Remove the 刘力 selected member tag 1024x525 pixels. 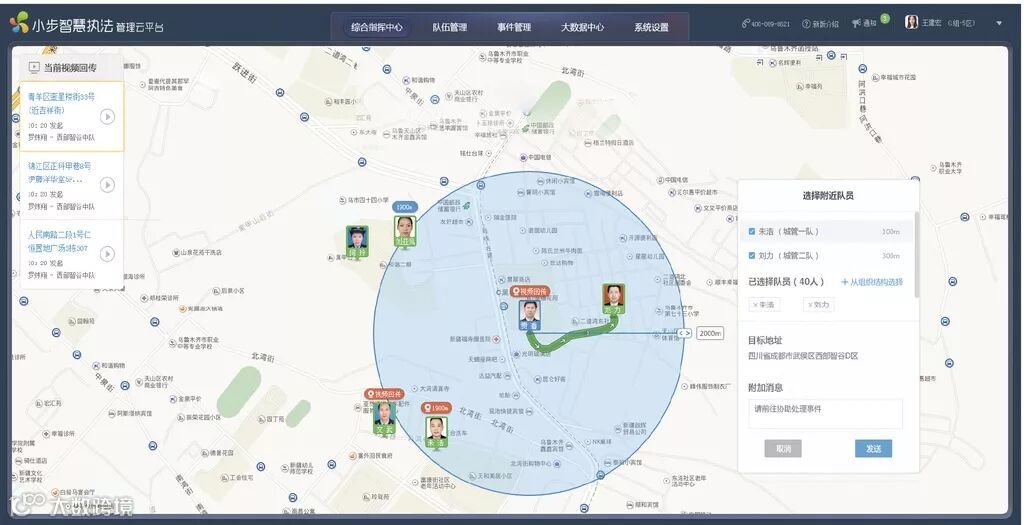click(x=819, y=304)
